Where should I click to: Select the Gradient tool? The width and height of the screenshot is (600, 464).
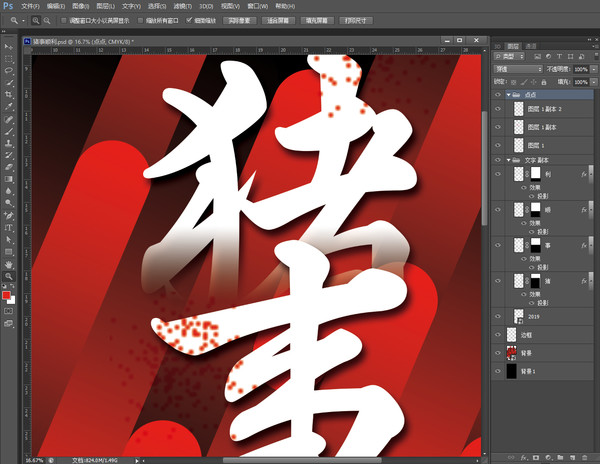[8, 179]
